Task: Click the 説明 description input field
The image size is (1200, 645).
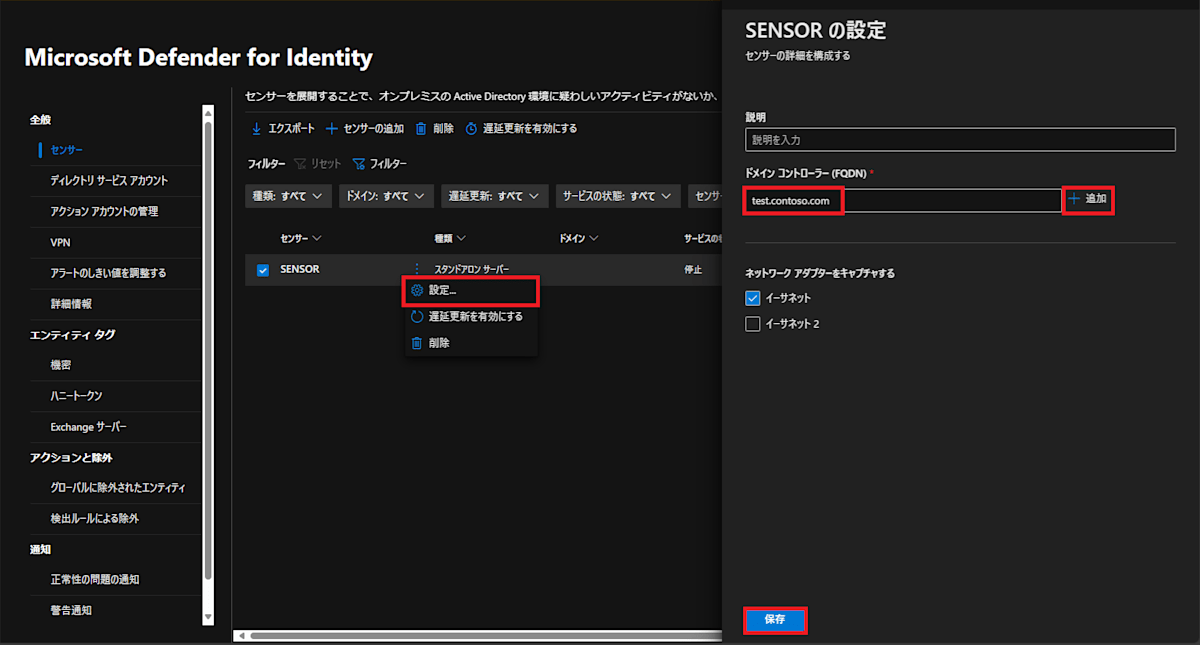Action: (x=960, y=140)
